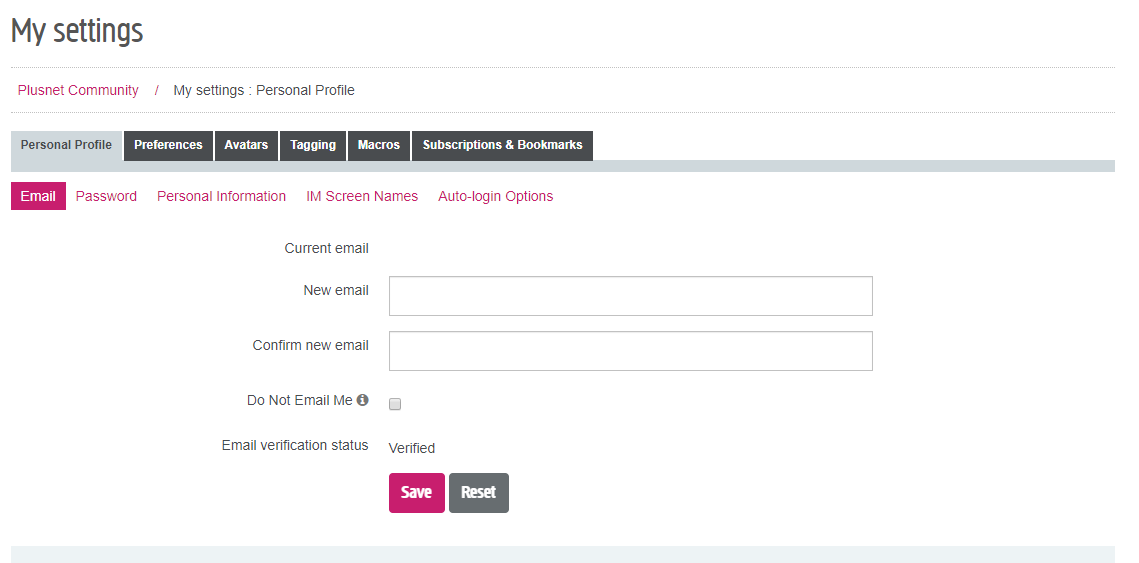1139x563 pixels.
Task: Select the Macros tab
Action: pyautogui.click(x=379, y=145)
